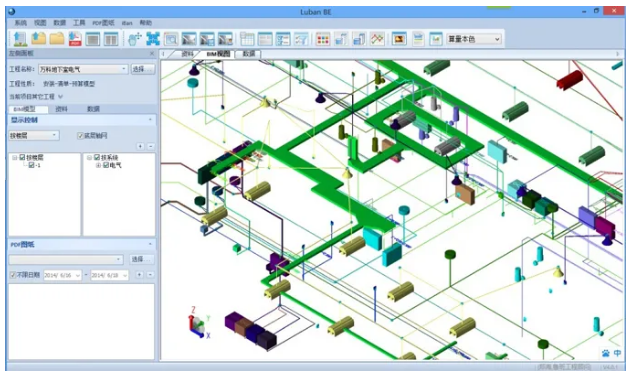Image resolution: width=631 pixels, height=374 pixels.
Task: Click the checklist window icon
Action: point(283,39)
